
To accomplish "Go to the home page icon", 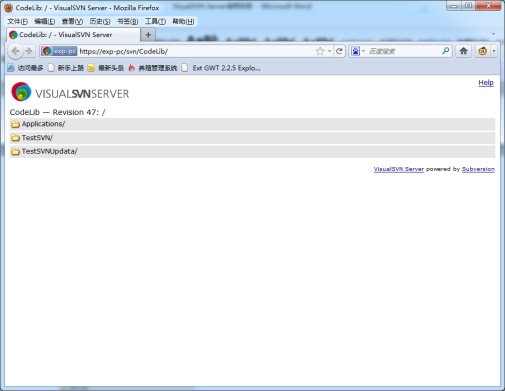I will 463,51.
